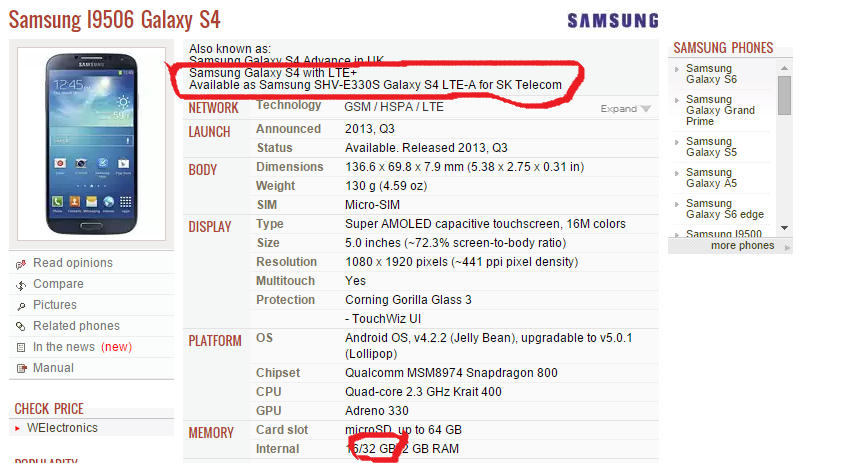
Task: Click the Card slot spec label
Action: (x=282, y=430)
